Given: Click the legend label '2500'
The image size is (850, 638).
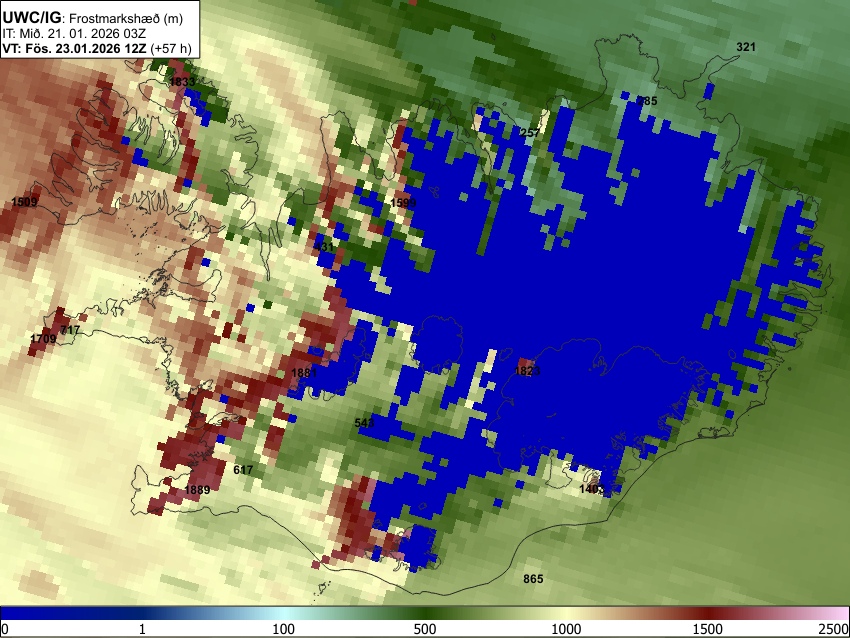Looking at the screenshot, I should coord(834,629).
